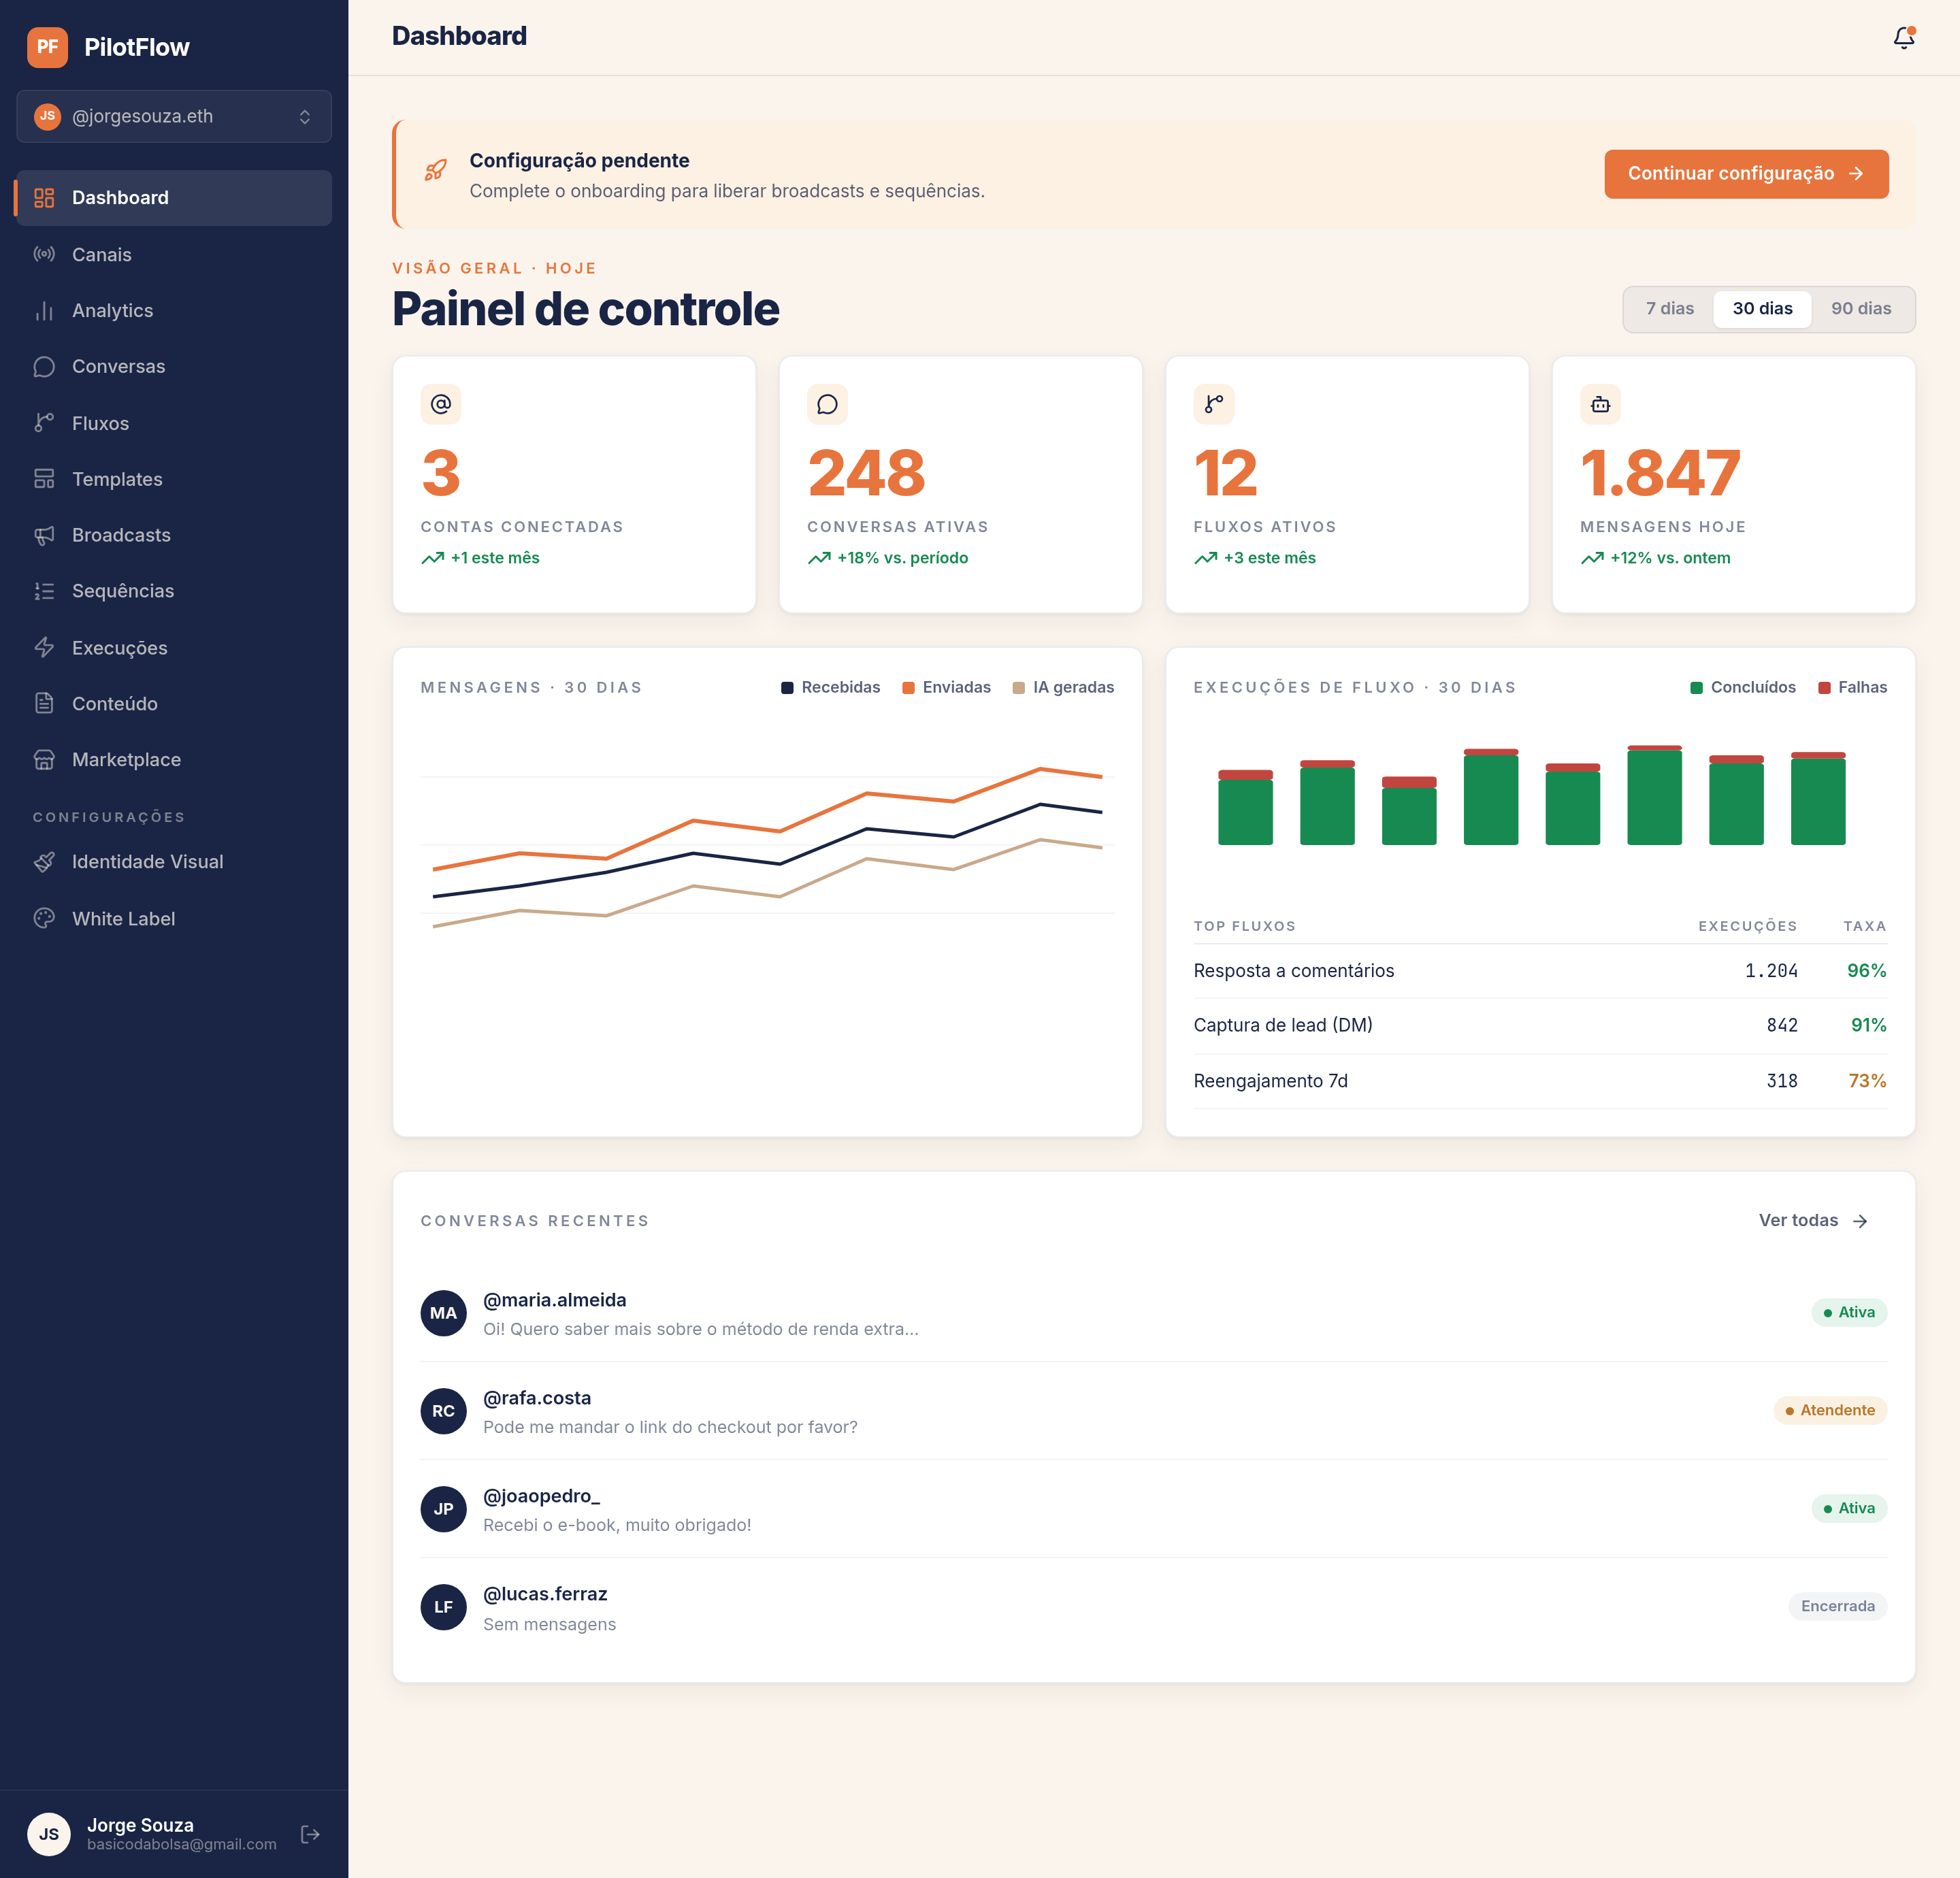1960x1878 pixels.
Task: Click the +18% vs. período trend text
Action: [x=902, y=558]
